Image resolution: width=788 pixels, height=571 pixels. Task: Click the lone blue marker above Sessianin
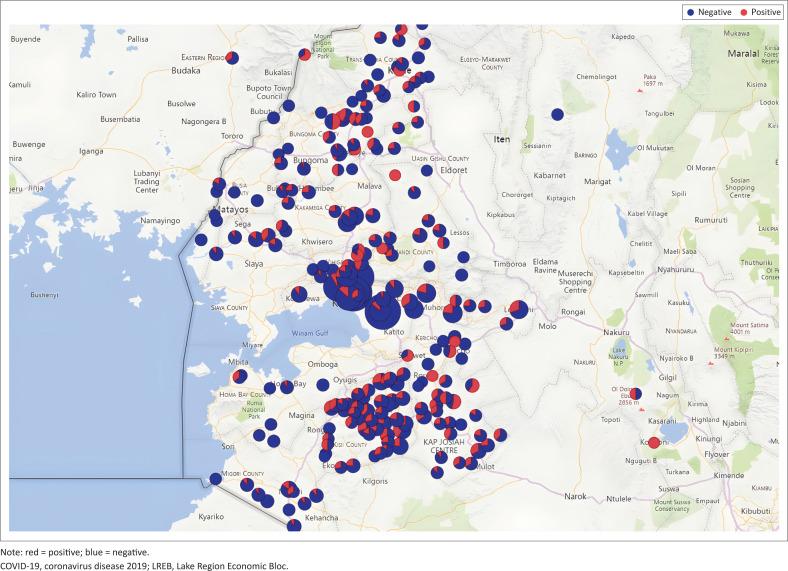point(557,115)
